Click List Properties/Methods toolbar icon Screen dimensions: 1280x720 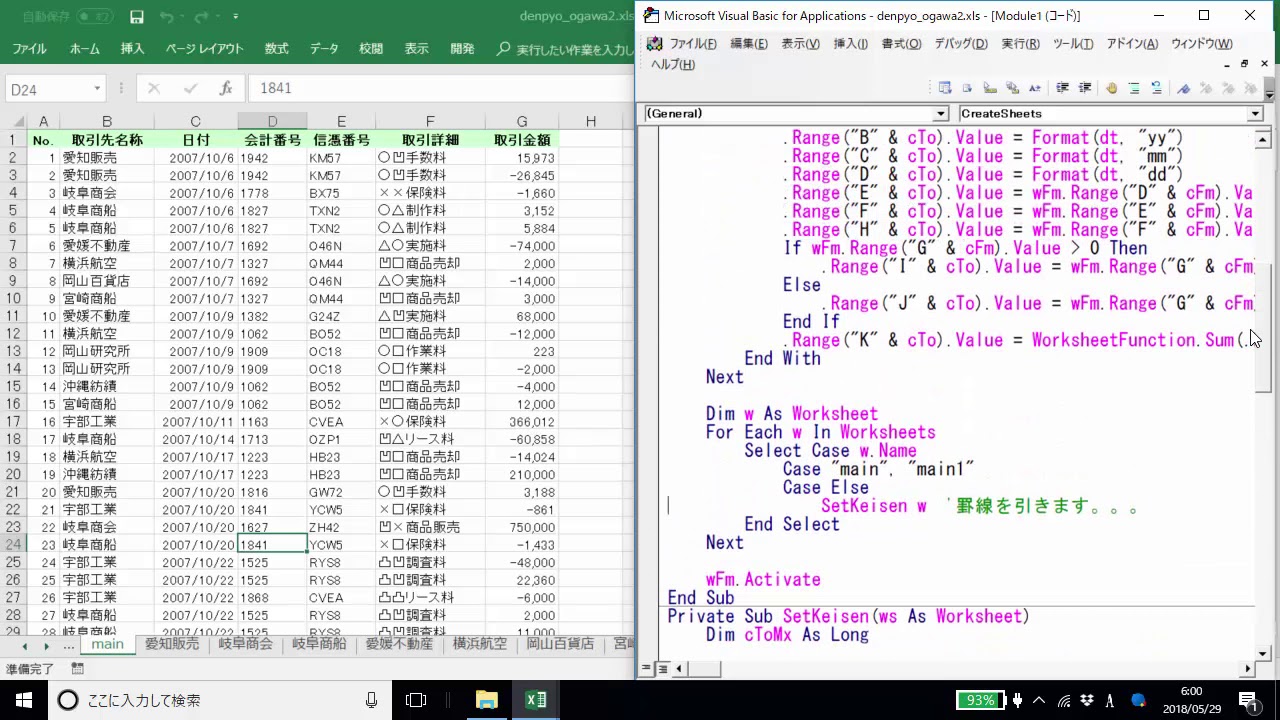coord(944,88)
